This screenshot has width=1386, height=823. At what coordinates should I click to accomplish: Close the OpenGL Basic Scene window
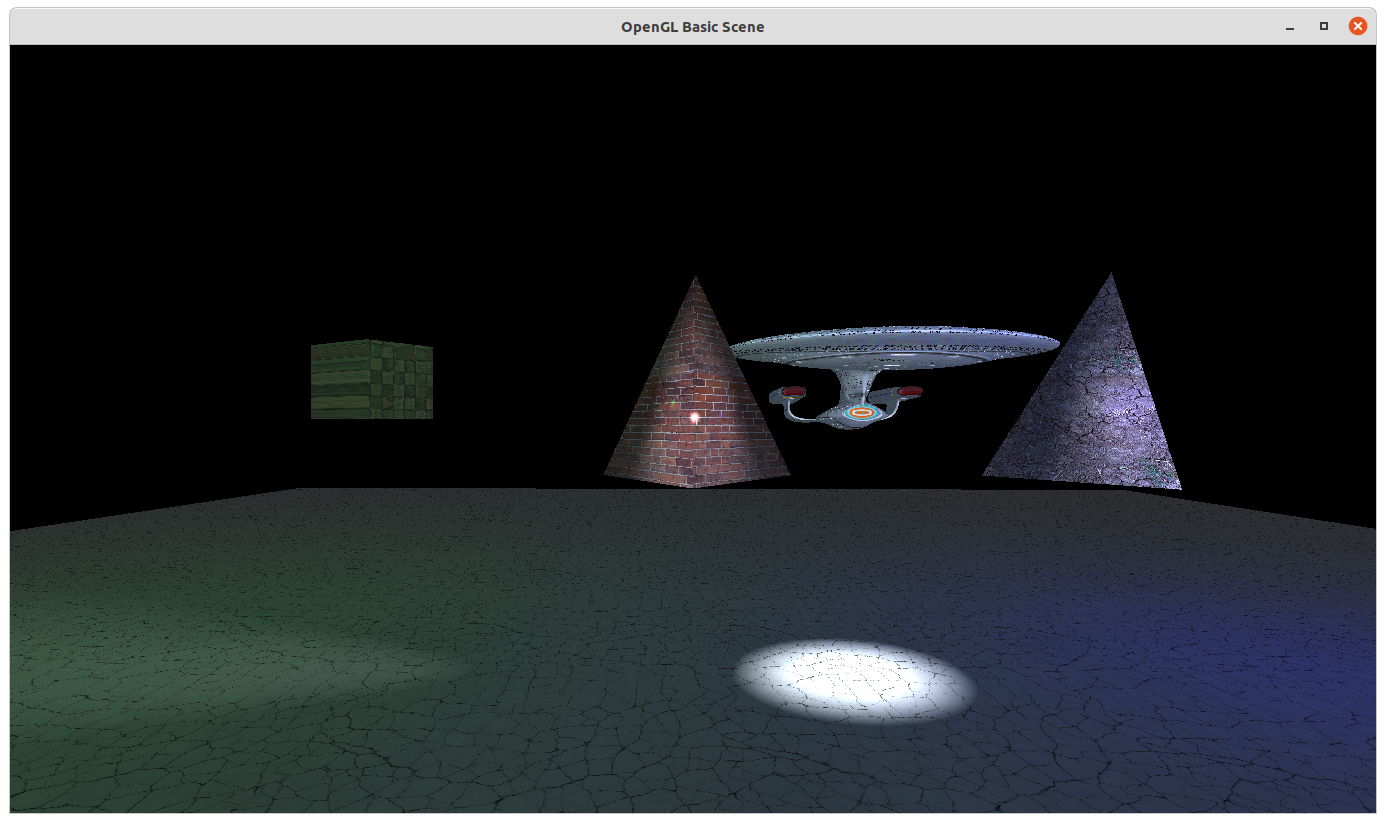tap(1357, 27)
